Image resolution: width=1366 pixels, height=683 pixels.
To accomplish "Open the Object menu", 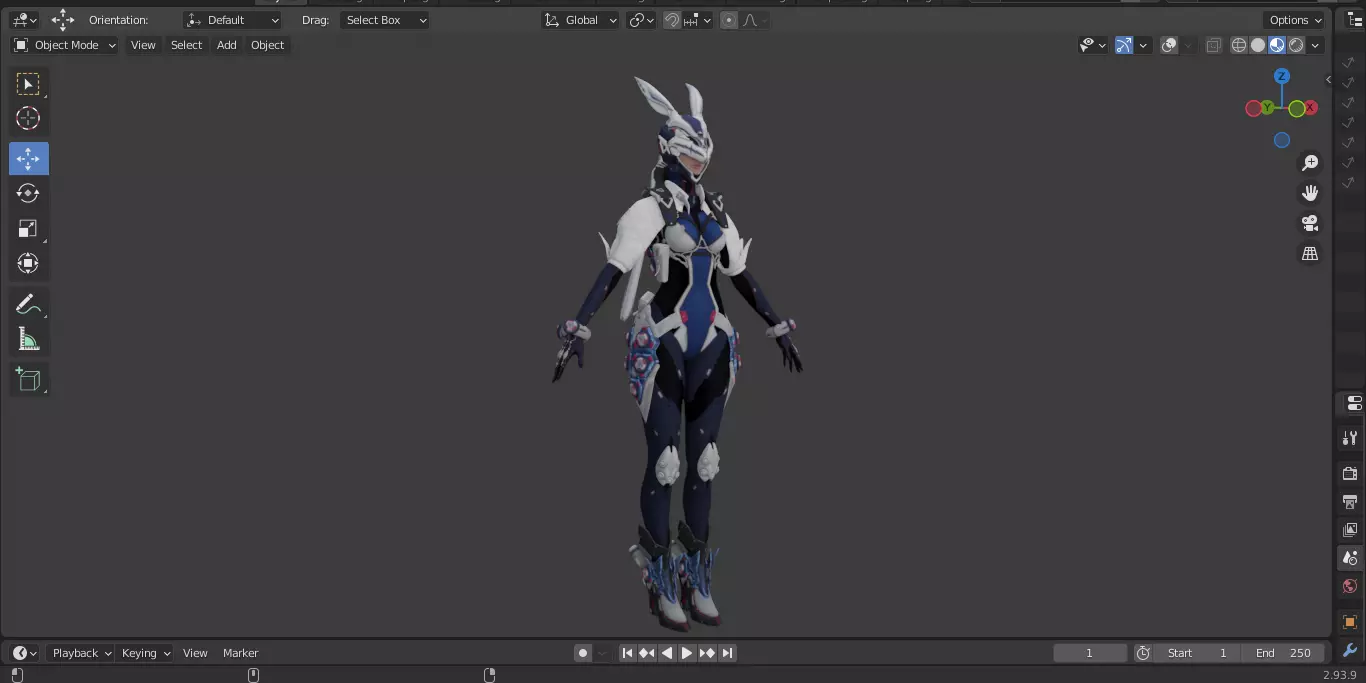I will point(267,45).
